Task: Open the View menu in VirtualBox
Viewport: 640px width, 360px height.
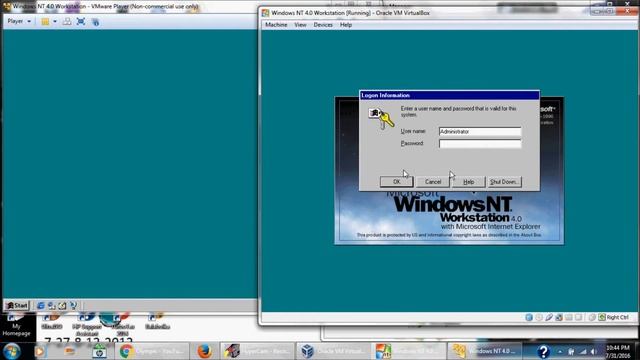Action: tap(300, 25)
